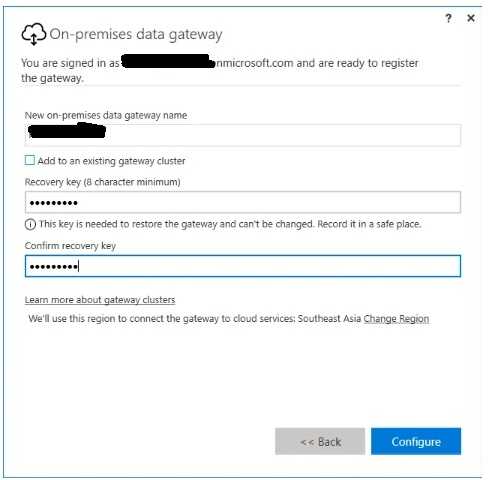Viewport: 488px width, 480px height.
Task: Click the Southeast Asia region text
Action: coord(329,319)
